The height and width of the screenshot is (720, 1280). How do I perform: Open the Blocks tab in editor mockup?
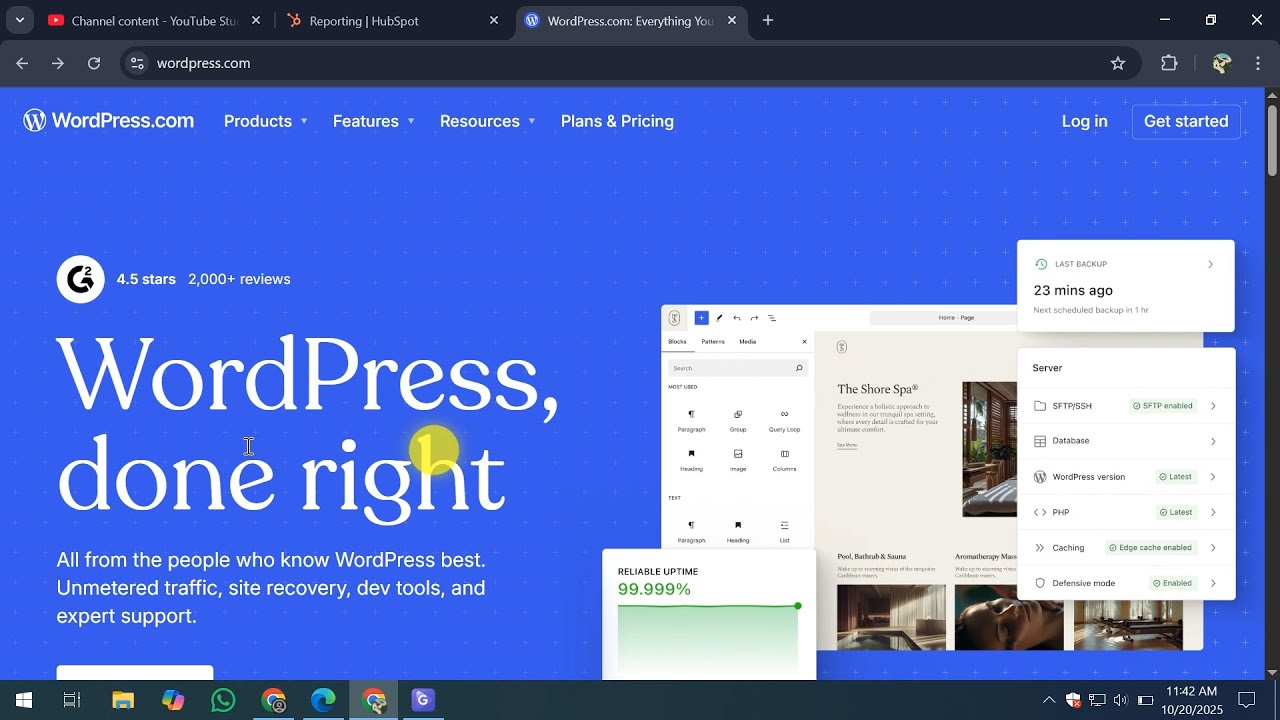[677, 342]
